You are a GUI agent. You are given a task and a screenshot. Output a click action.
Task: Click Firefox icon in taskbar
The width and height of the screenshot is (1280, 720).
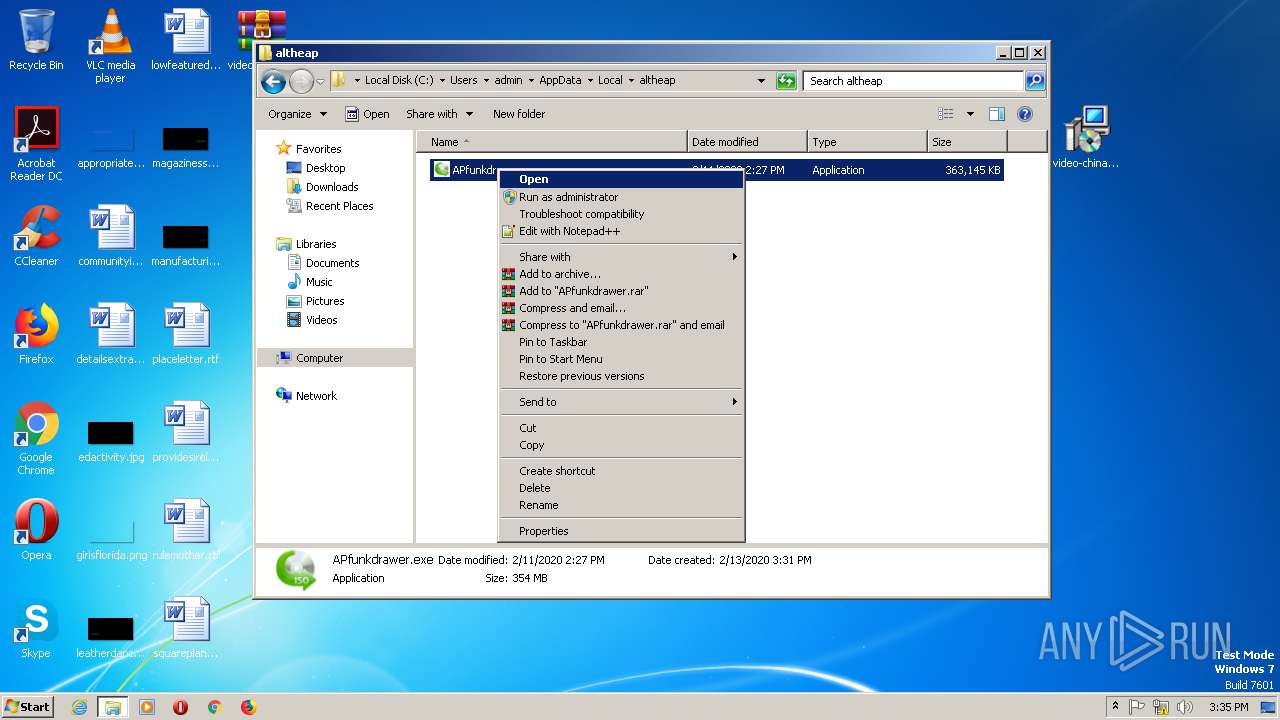click(248, 707)
